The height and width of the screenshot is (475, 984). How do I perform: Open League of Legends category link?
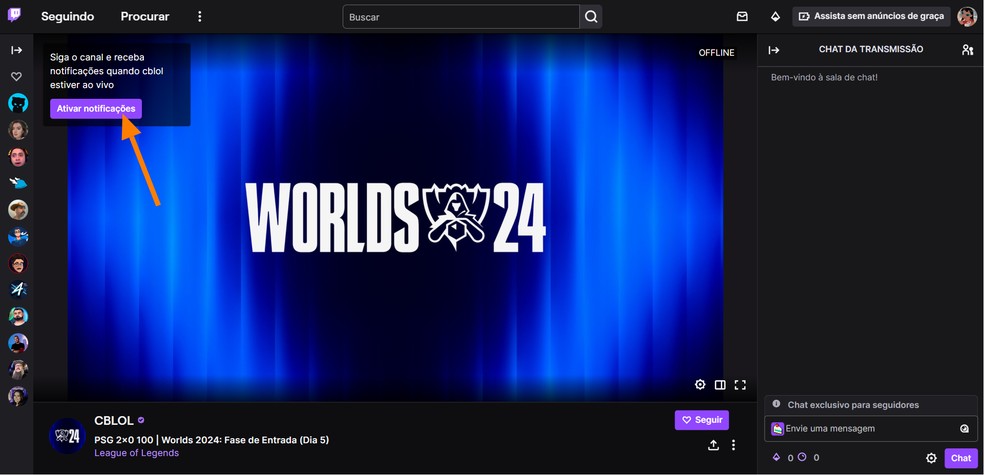click(x=137, y=453)
